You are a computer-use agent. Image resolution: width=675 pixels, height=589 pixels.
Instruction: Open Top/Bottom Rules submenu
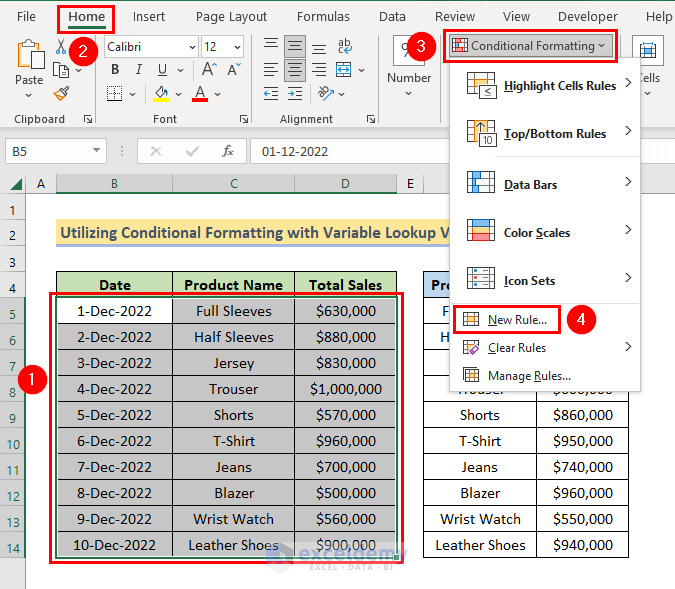pyautogui.click(x=545, y=133)
